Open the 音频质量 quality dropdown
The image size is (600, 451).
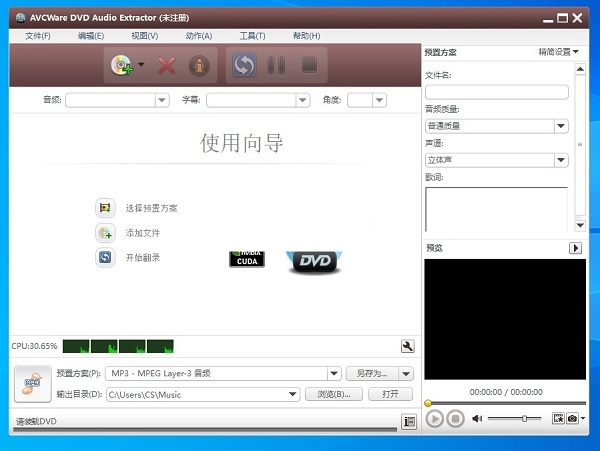point(561,126)
